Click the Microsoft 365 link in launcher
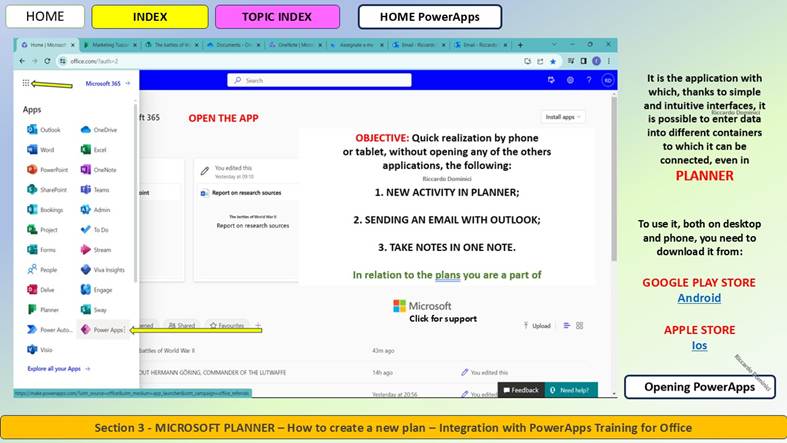The width and height of the screenshot is (787, 443). click(x=107, y=83)
